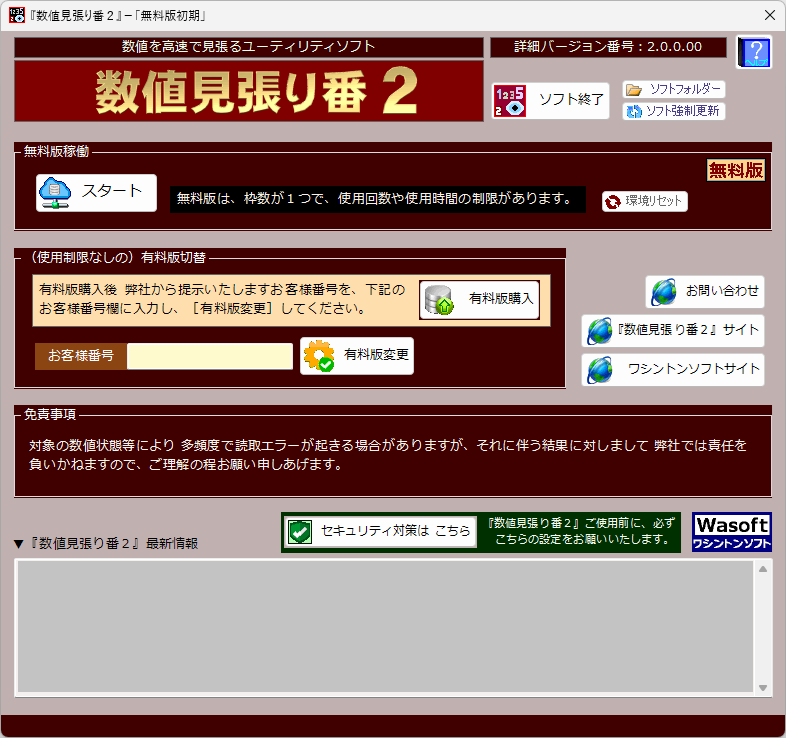Image resolution: width=786 pixels, height=738 pixels.
Task: Click ソフト強制更新 update button
Action: pyautogui.click(x=674, y=111)
